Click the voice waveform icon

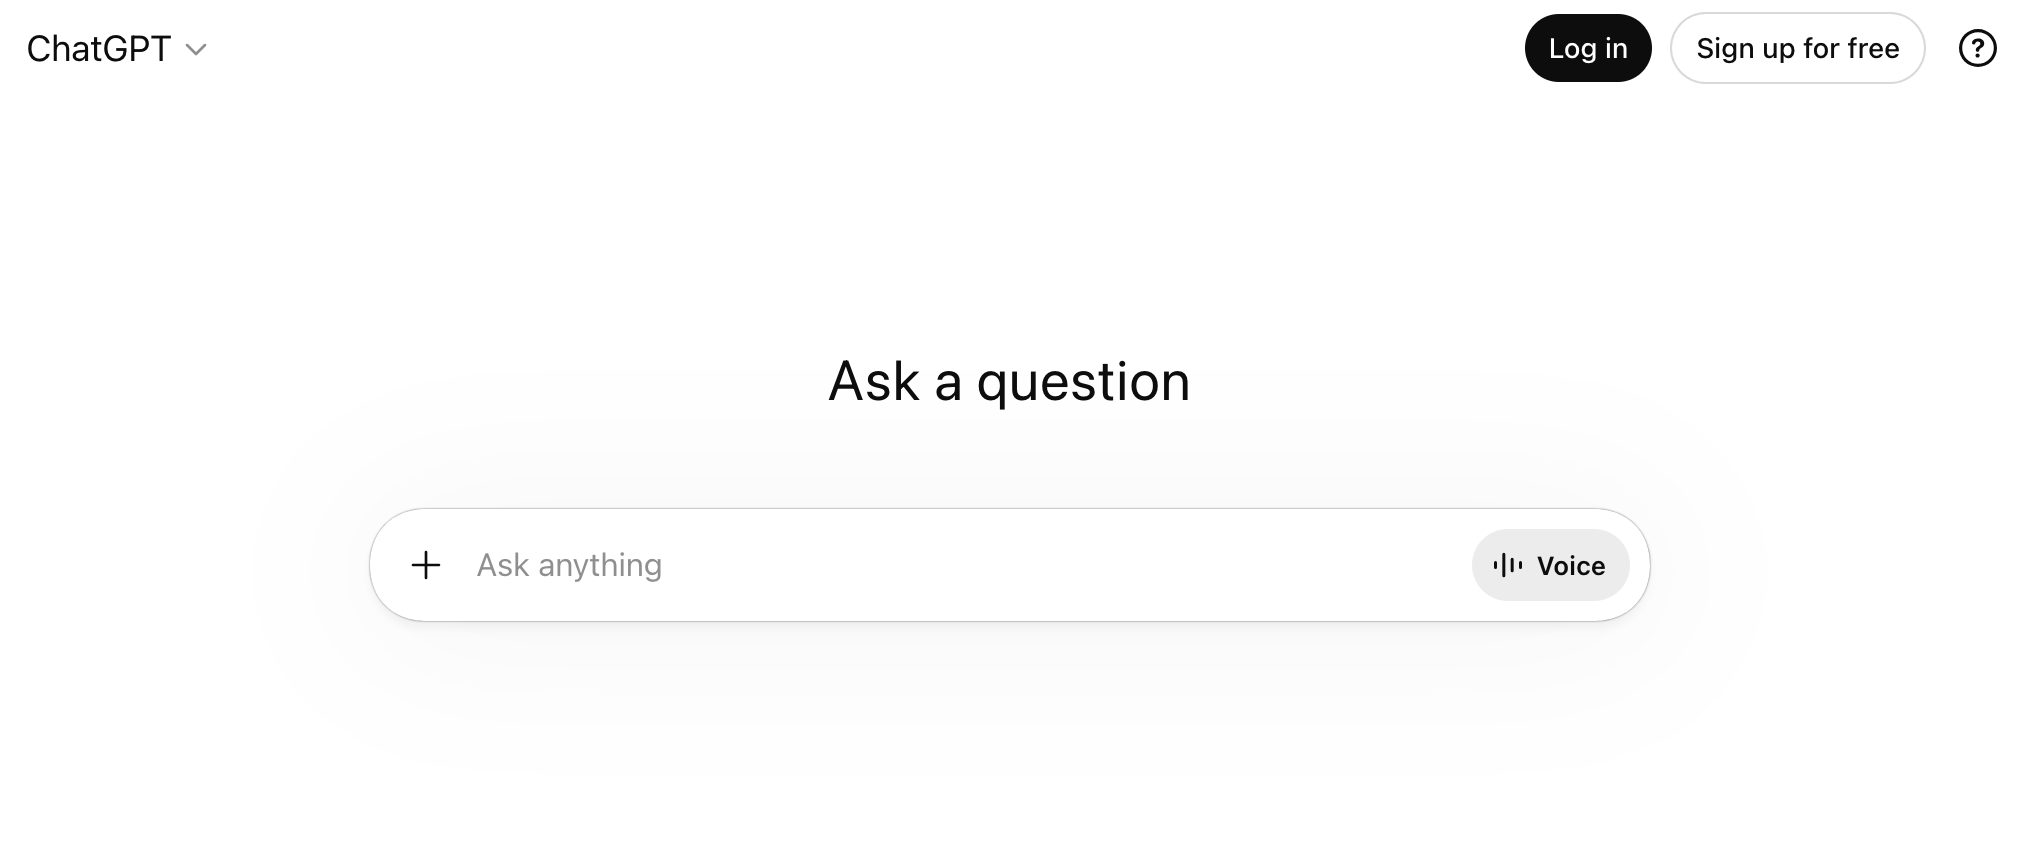pos(1507,565)
